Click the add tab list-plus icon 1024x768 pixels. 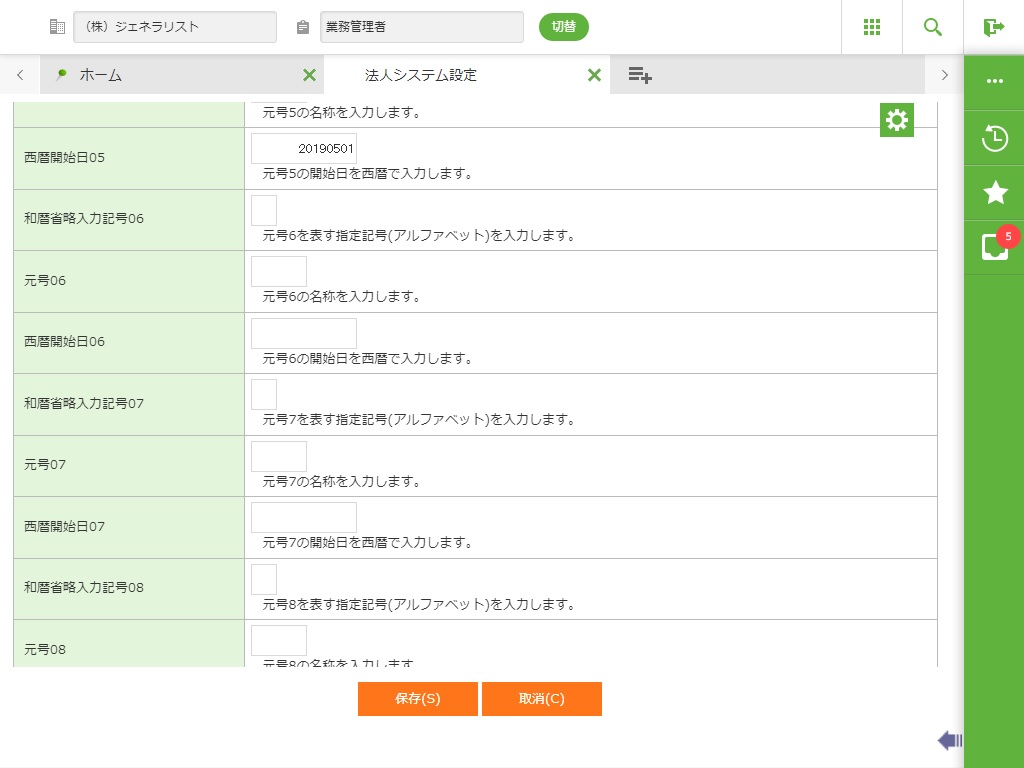(640, 75)
